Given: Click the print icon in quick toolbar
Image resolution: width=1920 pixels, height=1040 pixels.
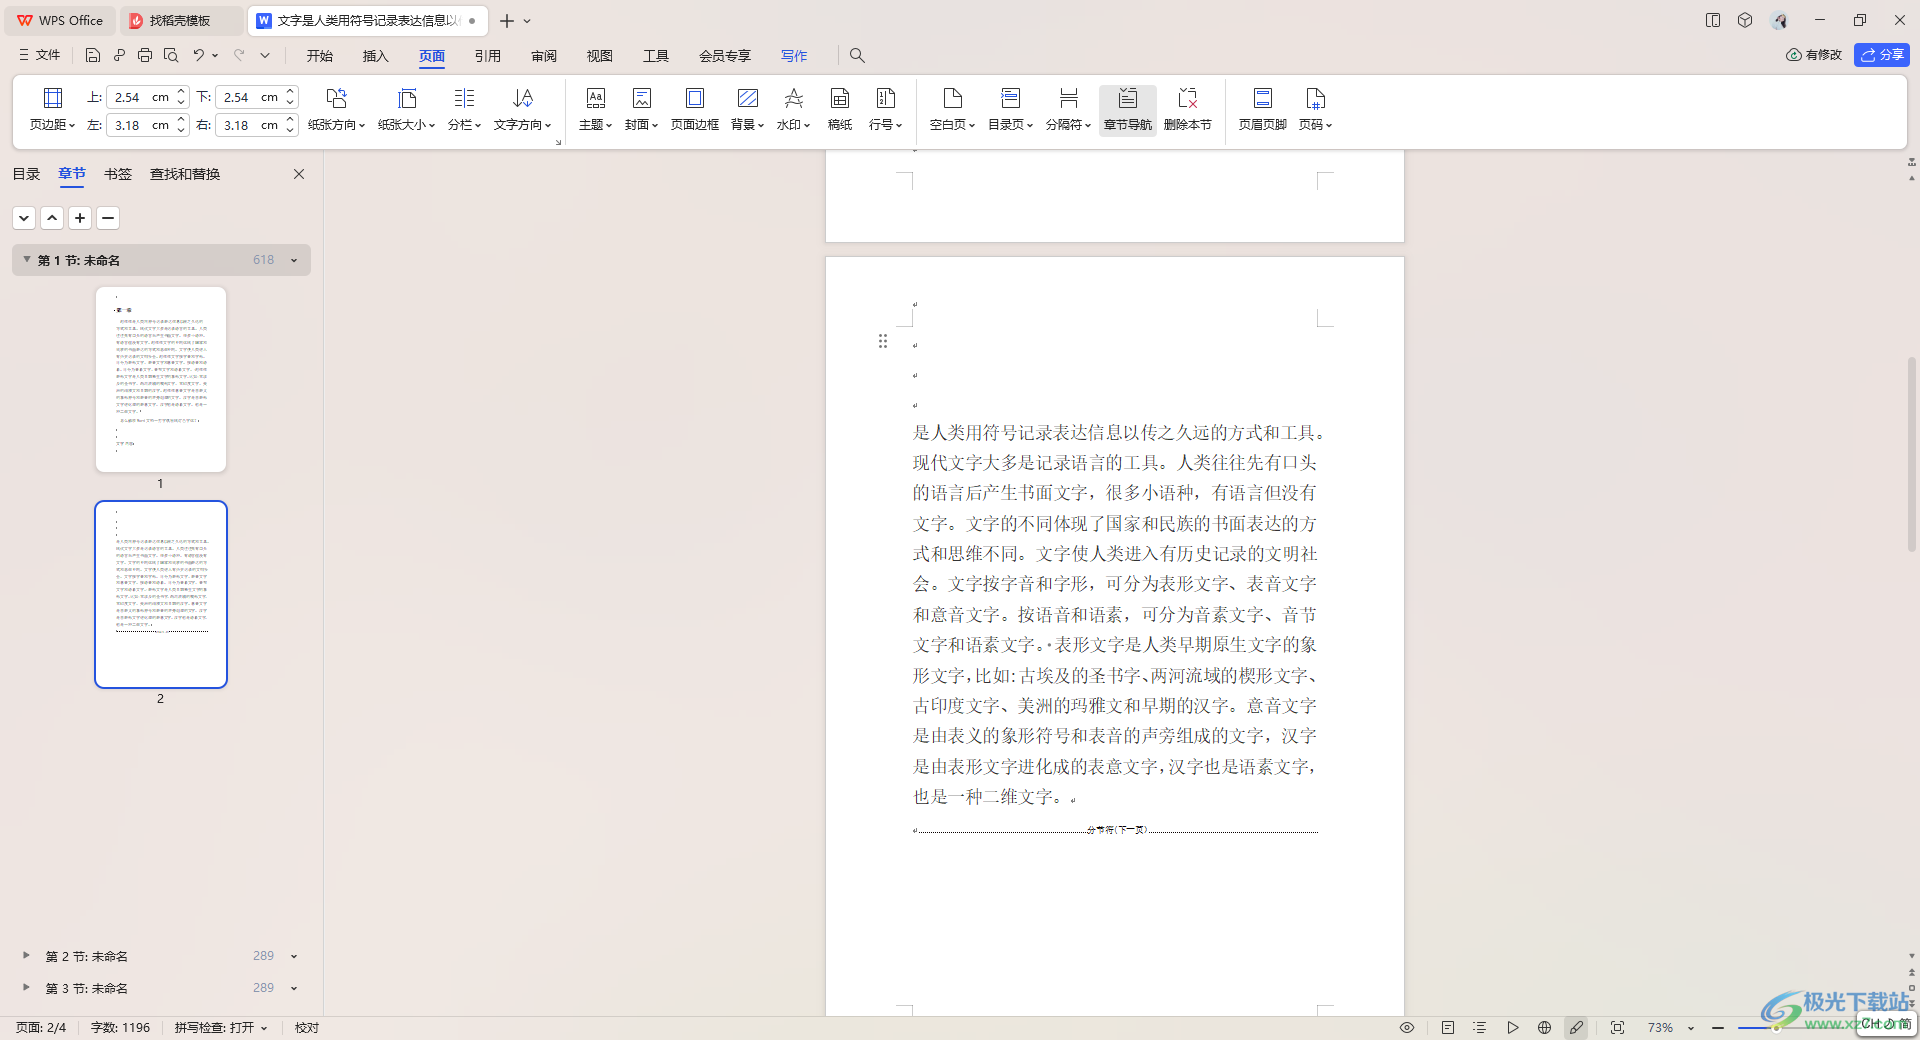Looking at the screenshot, I should point(145,55).
